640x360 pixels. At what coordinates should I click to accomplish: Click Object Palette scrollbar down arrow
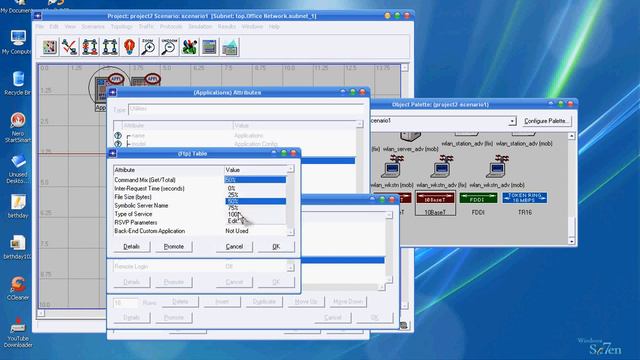tap(571, 241)
